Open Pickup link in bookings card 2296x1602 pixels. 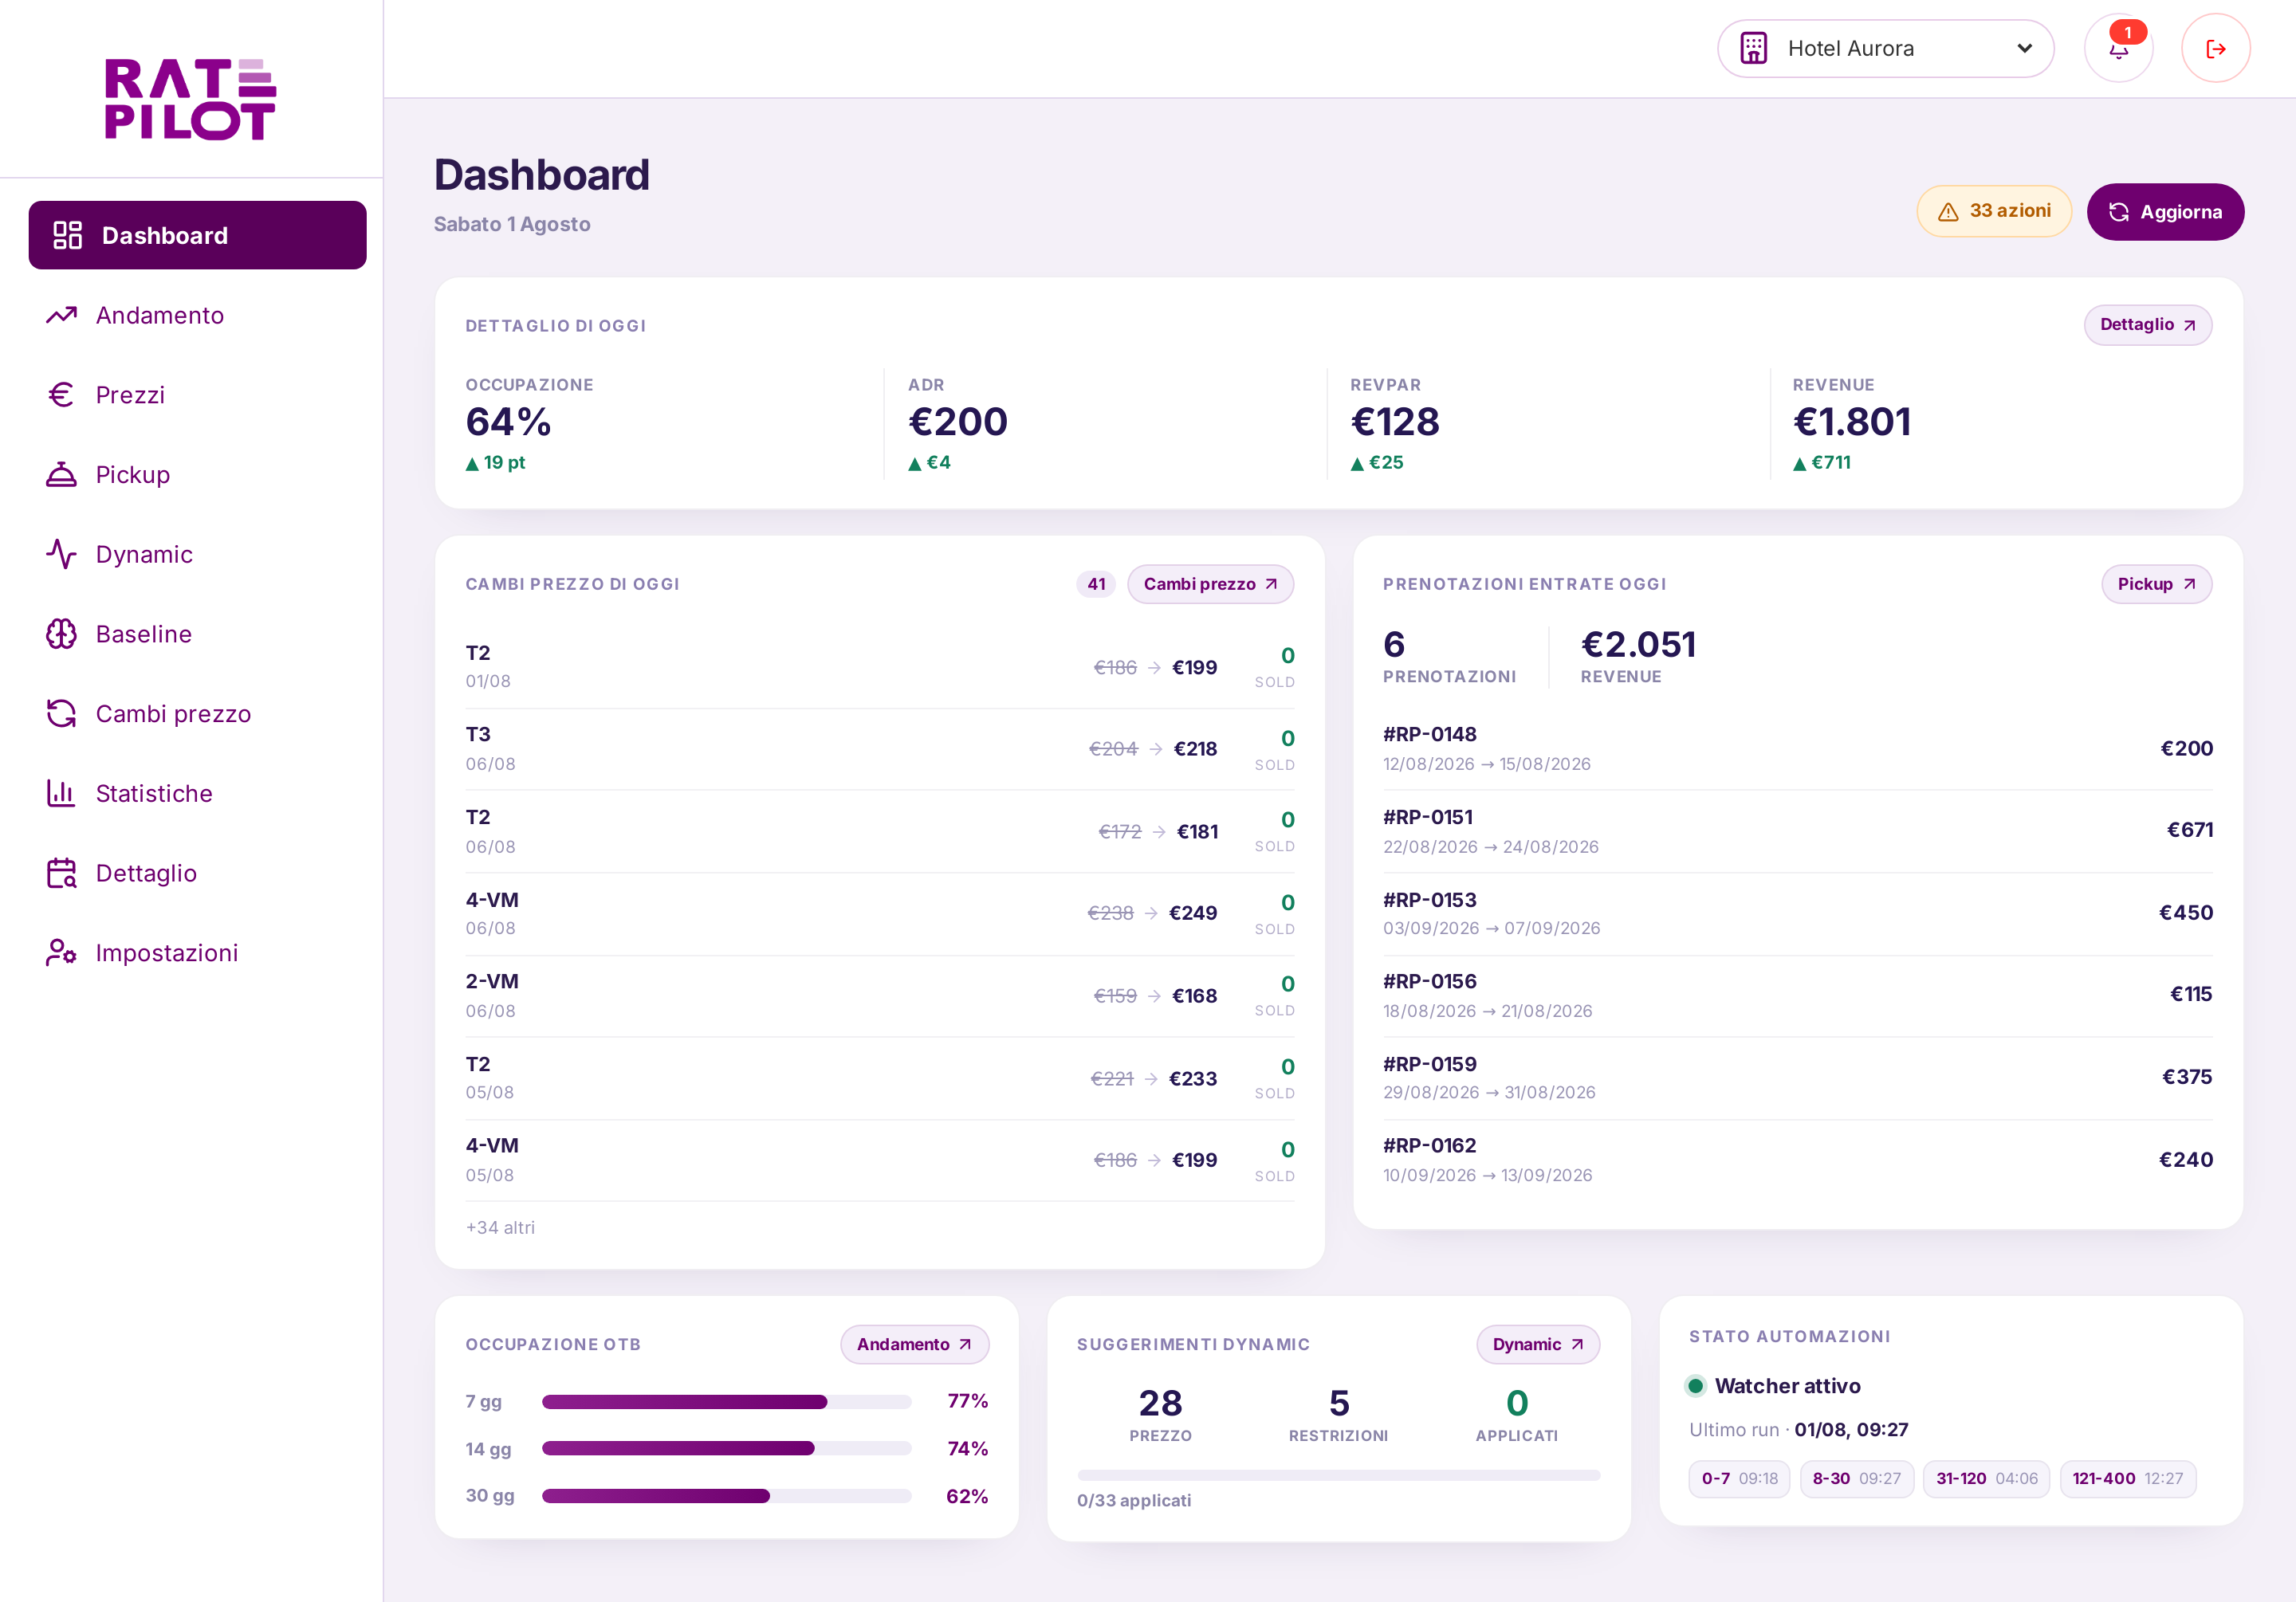coord(2156,584)
